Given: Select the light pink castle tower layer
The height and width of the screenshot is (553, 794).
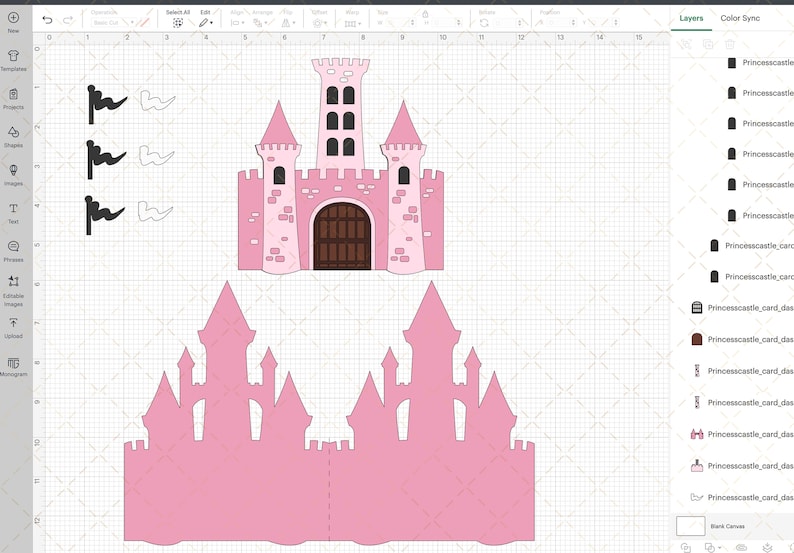Looking at the screenshot, I should (x=742, y=465).
